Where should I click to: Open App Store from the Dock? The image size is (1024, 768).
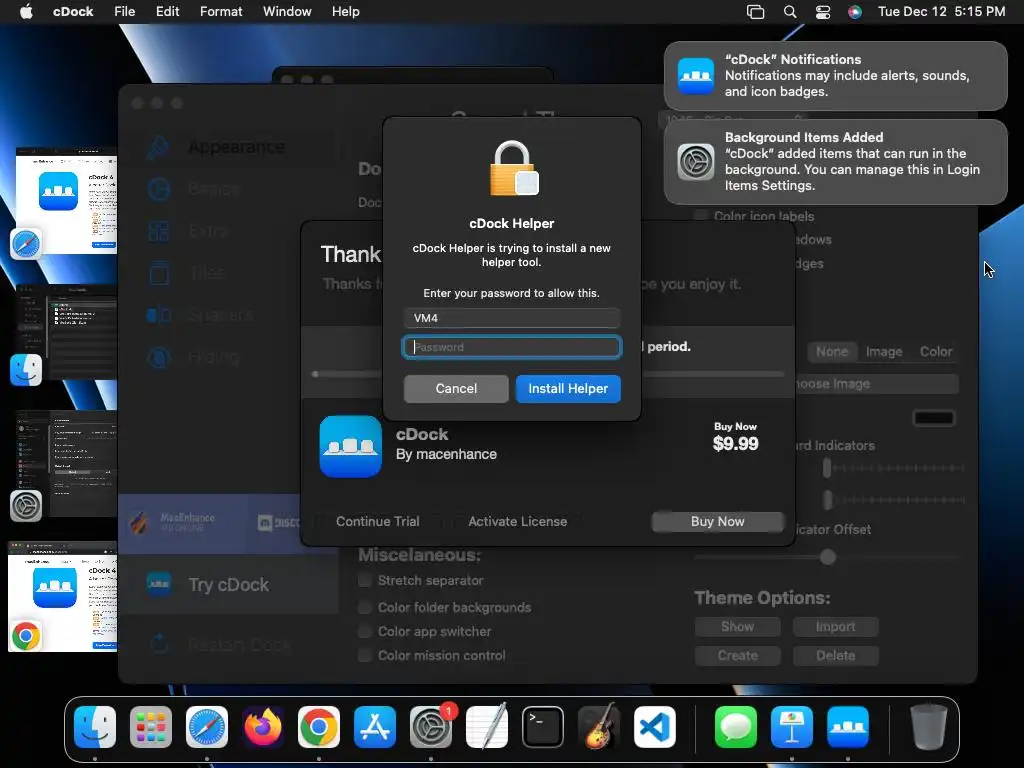[375, 727]
